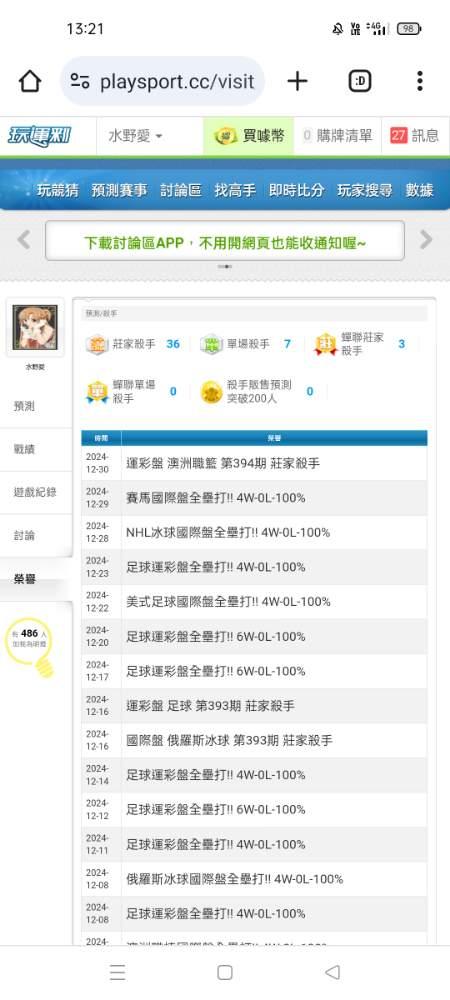The image size is (450, 1000).
Task: Open the browser three-dot menu
Action: pos(419,81)
